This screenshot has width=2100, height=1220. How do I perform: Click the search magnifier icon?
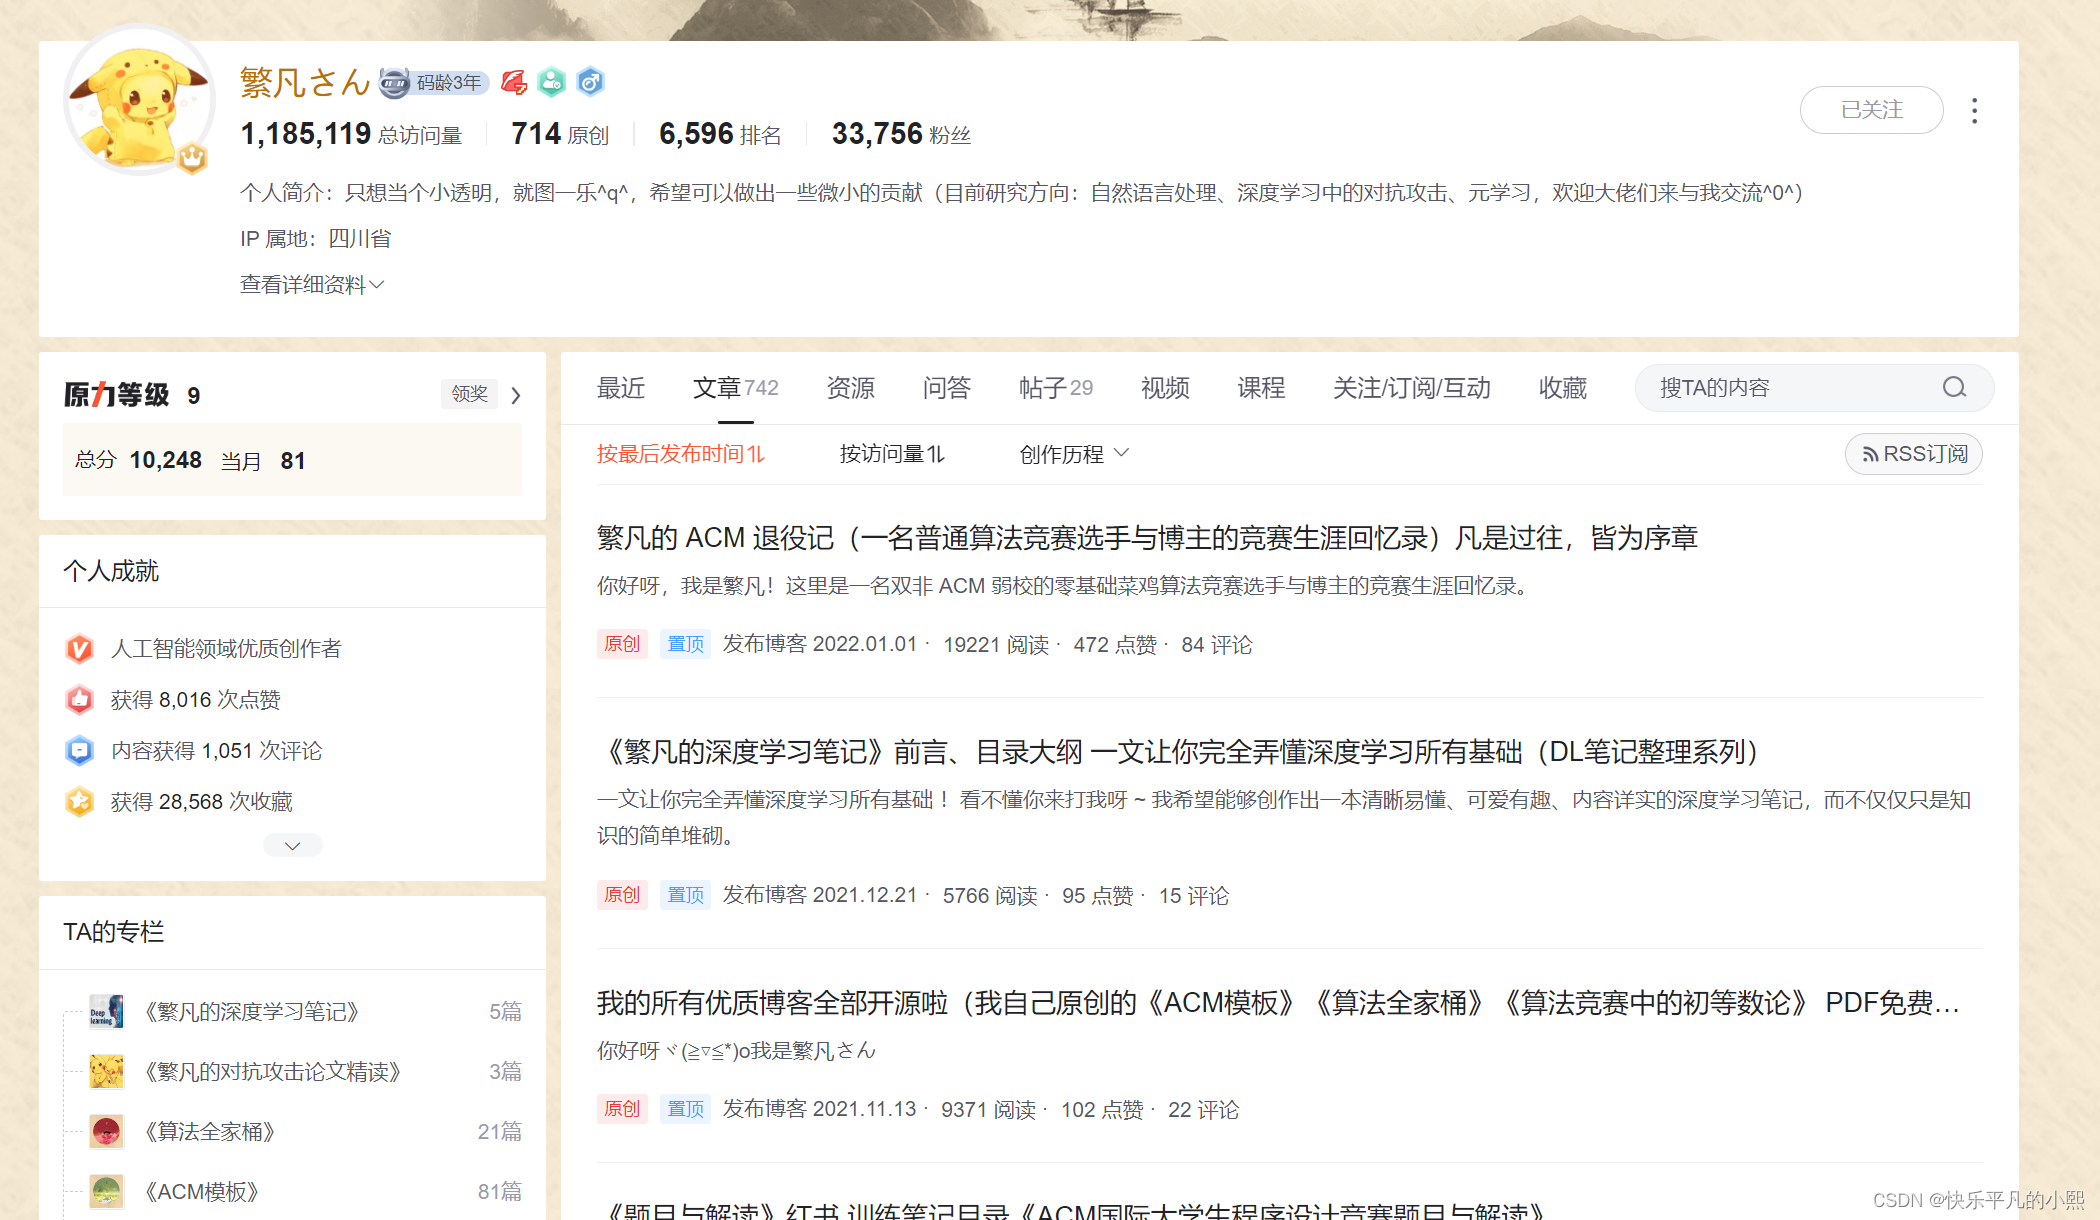pos(1954,388)
